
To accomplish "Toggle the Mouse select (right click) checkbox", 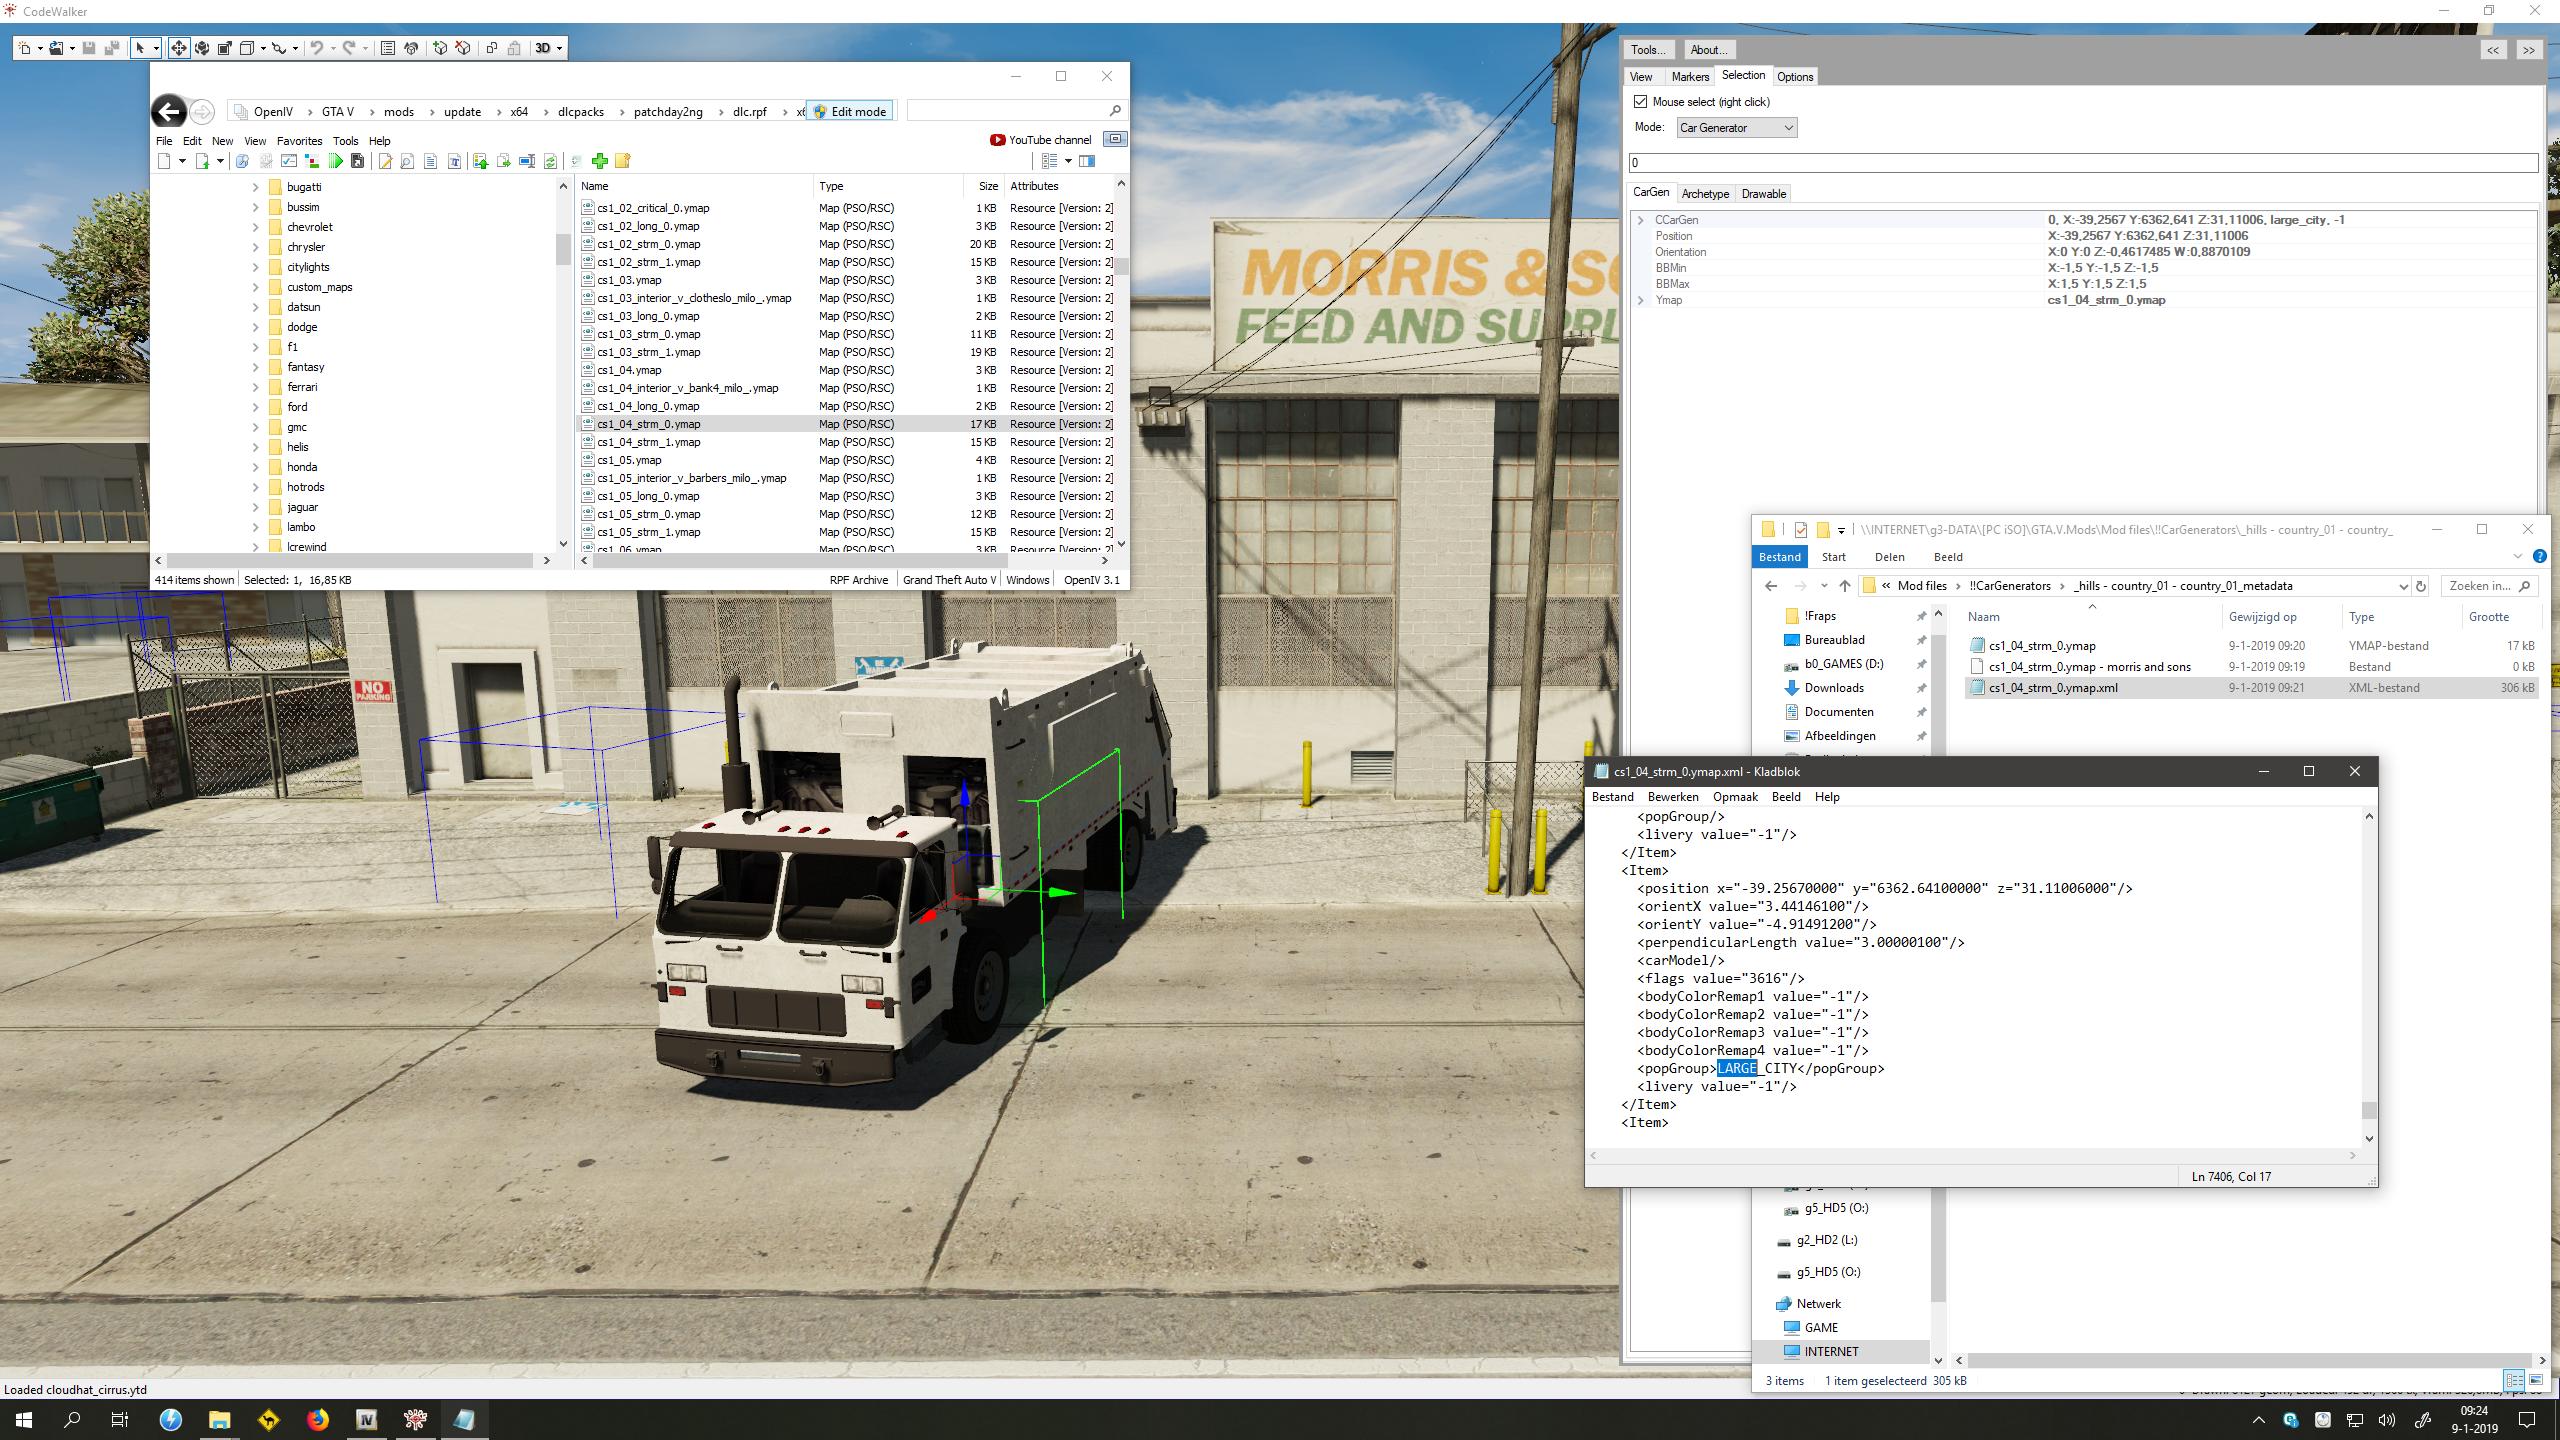I will 1640,102.
